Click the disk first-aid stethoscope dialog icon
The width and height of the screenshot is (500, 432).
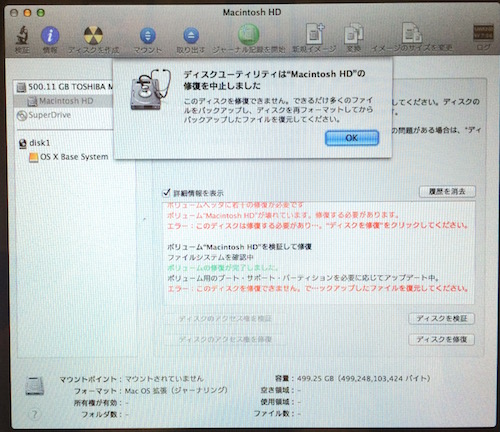[x=150, y=89]
